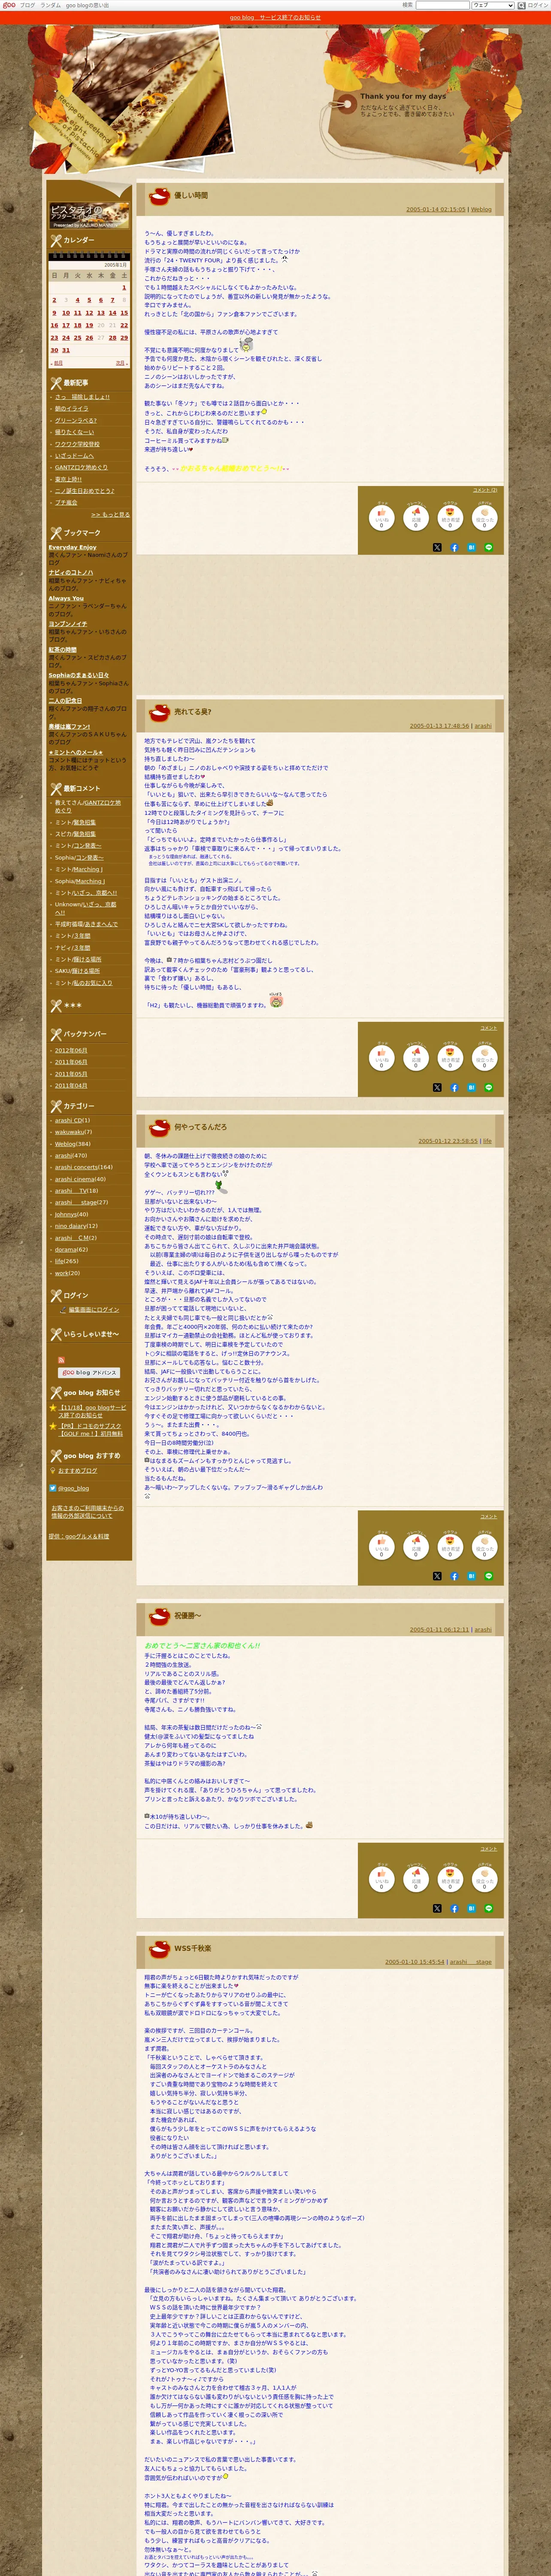The image size is (551, 2576).
Task: Open the arashi concerts category
Action: [x=76, y=1166]
